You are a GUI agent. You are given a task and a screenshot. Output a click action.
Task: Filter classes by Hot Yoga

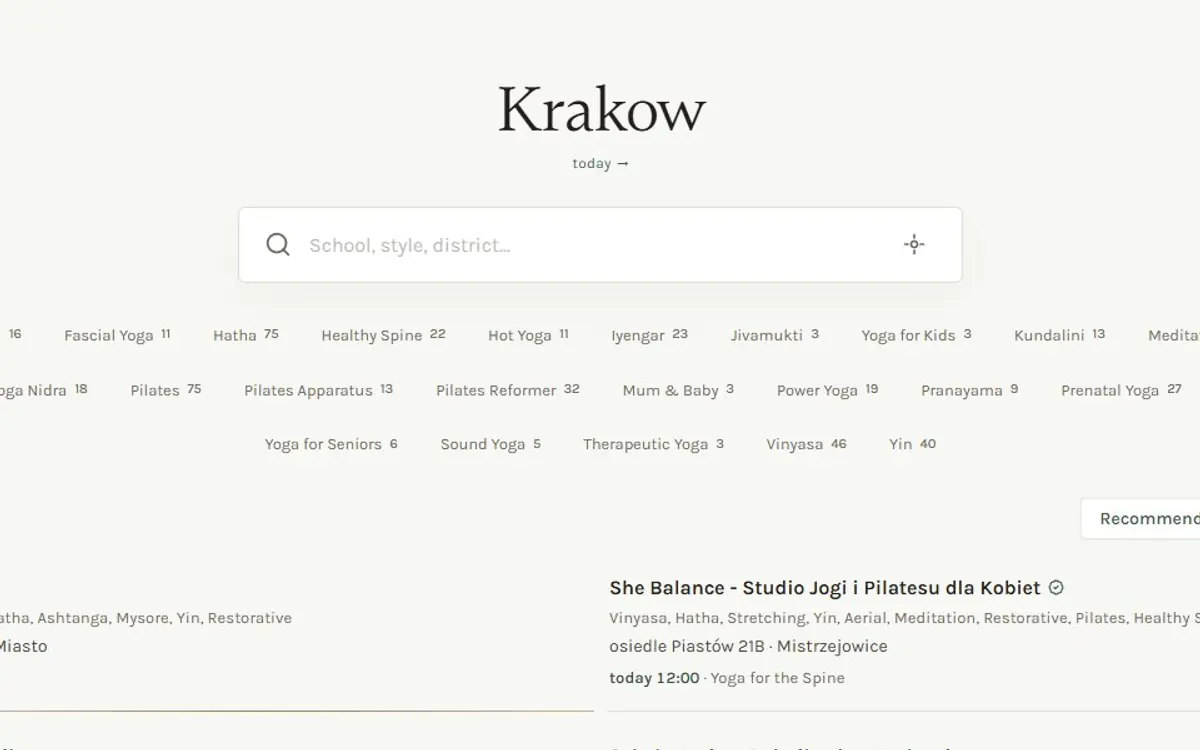coord(528,335)
